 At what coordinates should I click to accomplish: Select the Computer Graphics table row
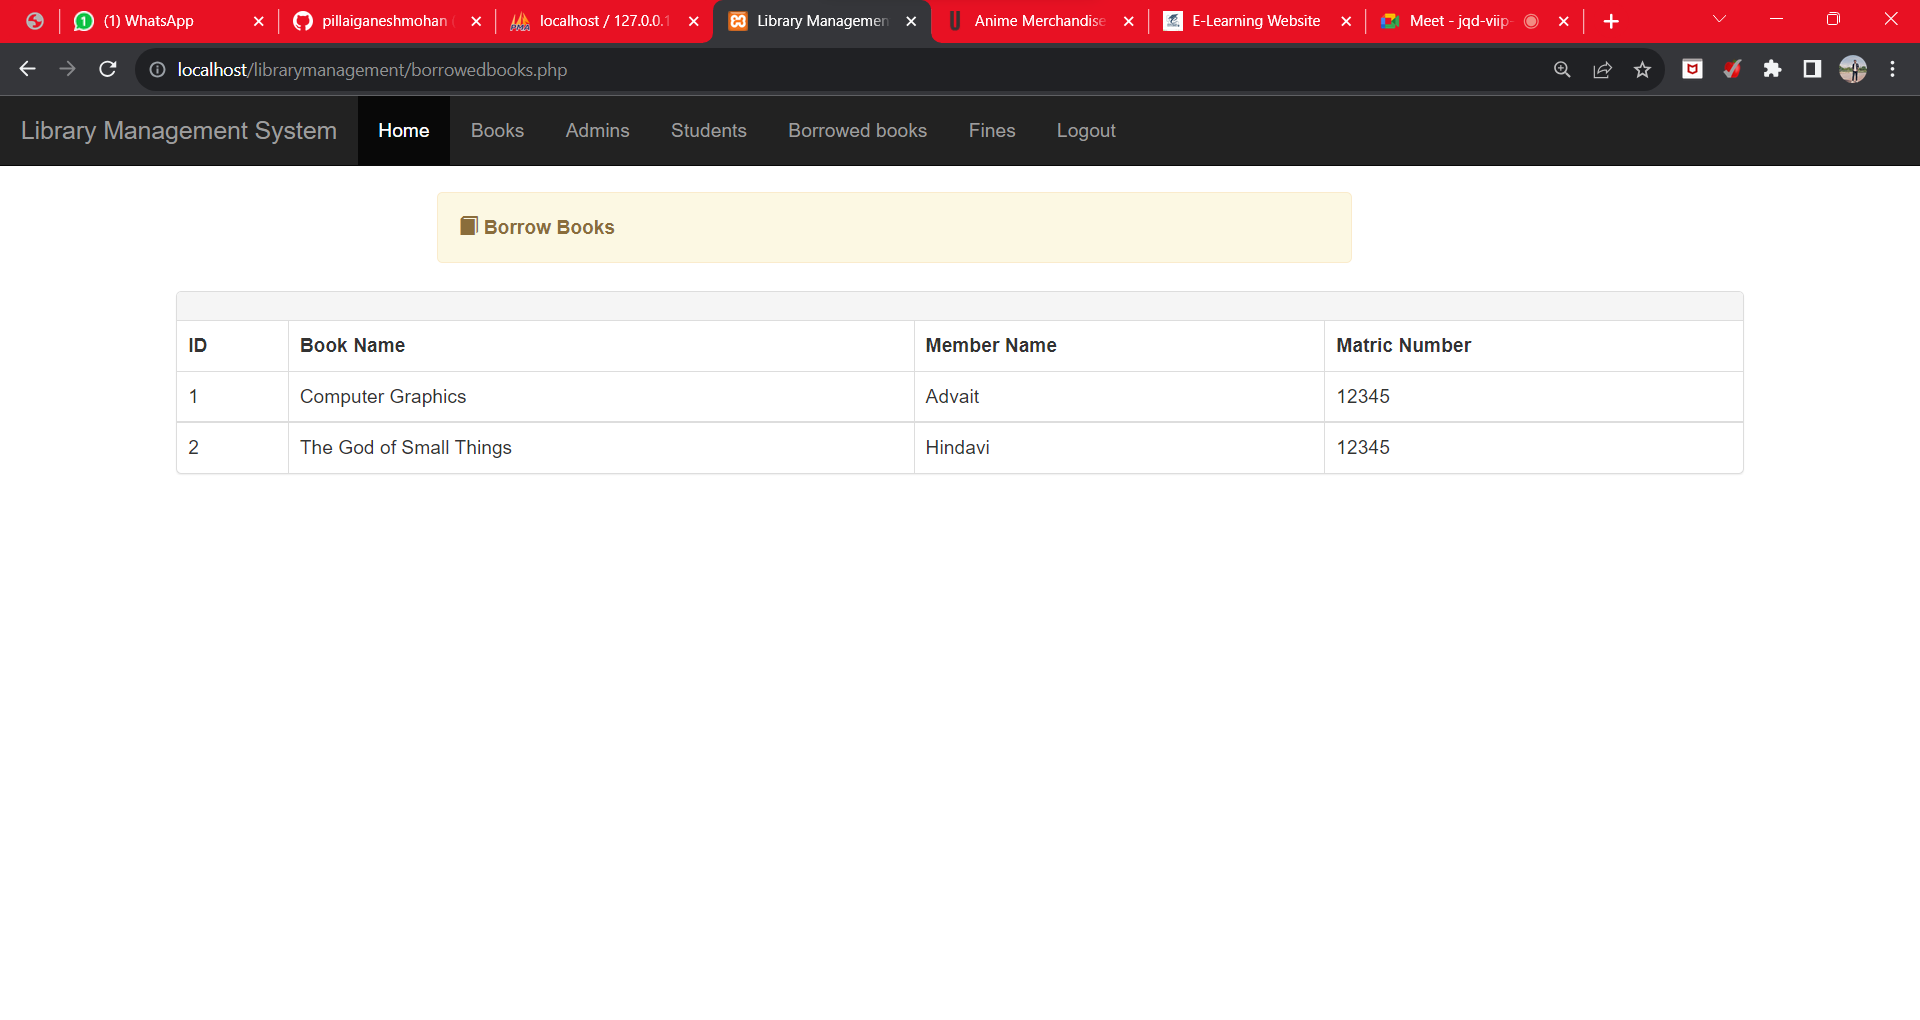click(383, 396)
